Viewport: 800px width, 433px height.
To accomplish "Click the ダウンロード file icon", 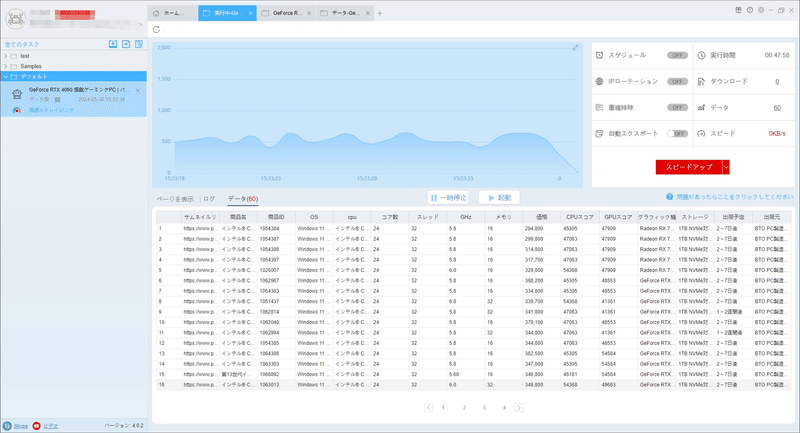I will 702,82.
